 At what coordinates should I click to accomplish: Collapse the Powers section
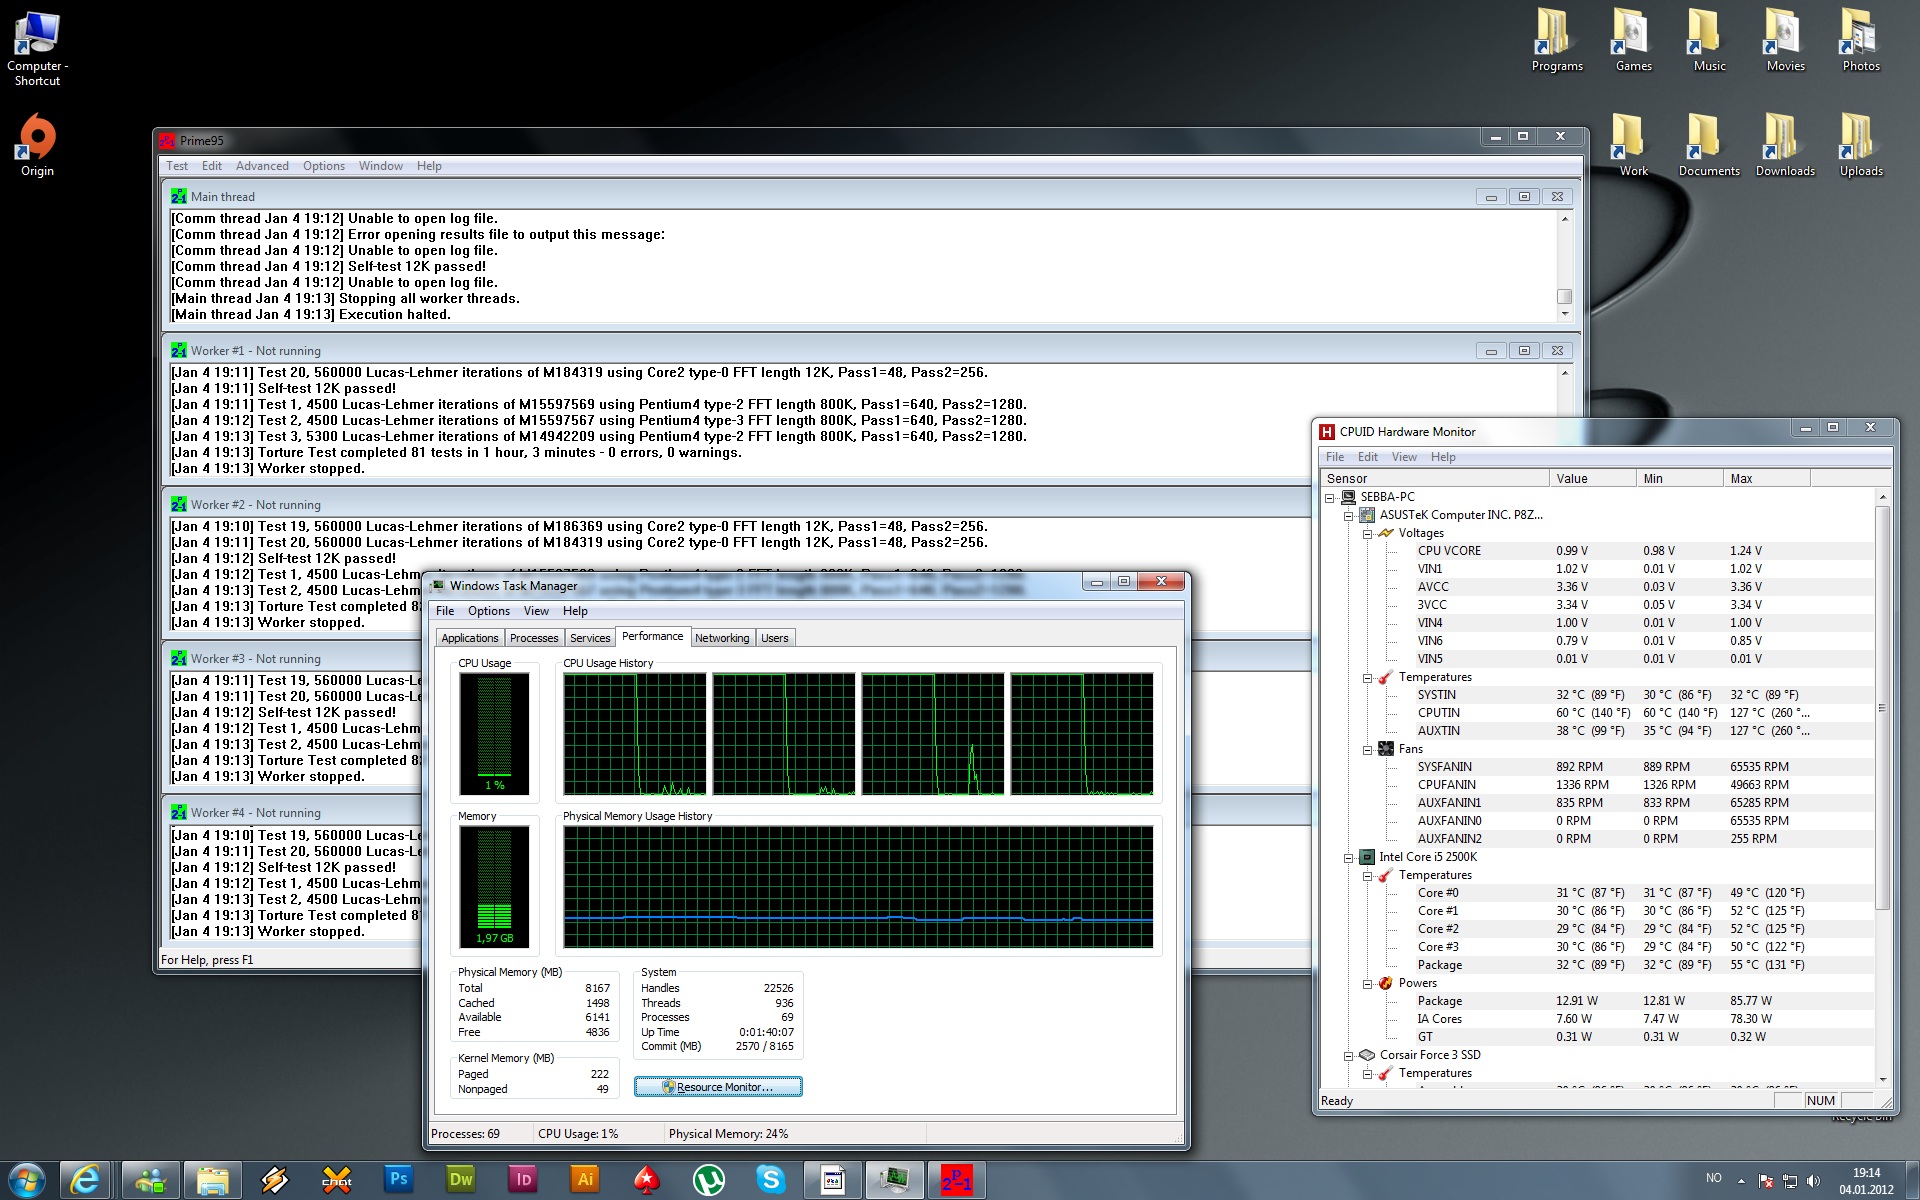pyautogui.click(x=1367, y=984)
